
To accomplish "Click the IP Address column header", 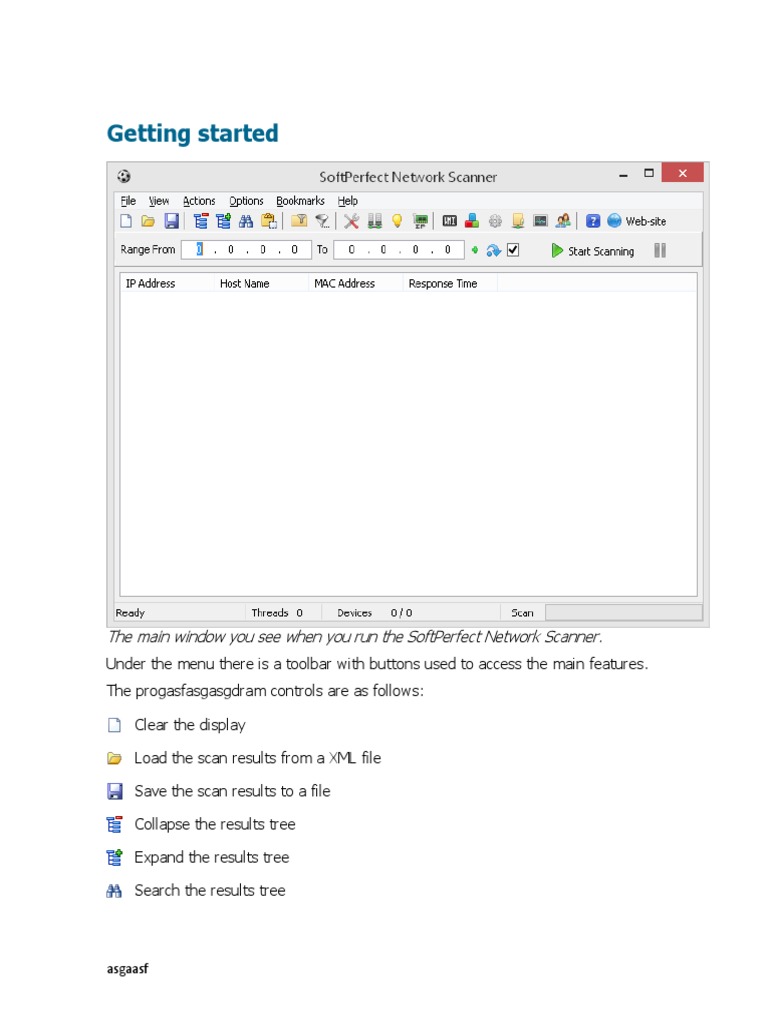I will click(x=150, y=284).
